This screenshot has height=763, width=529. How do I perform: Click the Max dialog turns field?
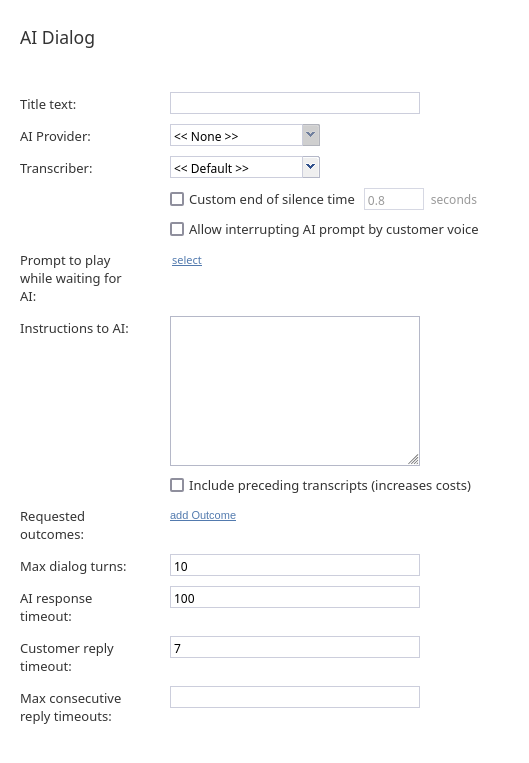(x=295, y=565)
